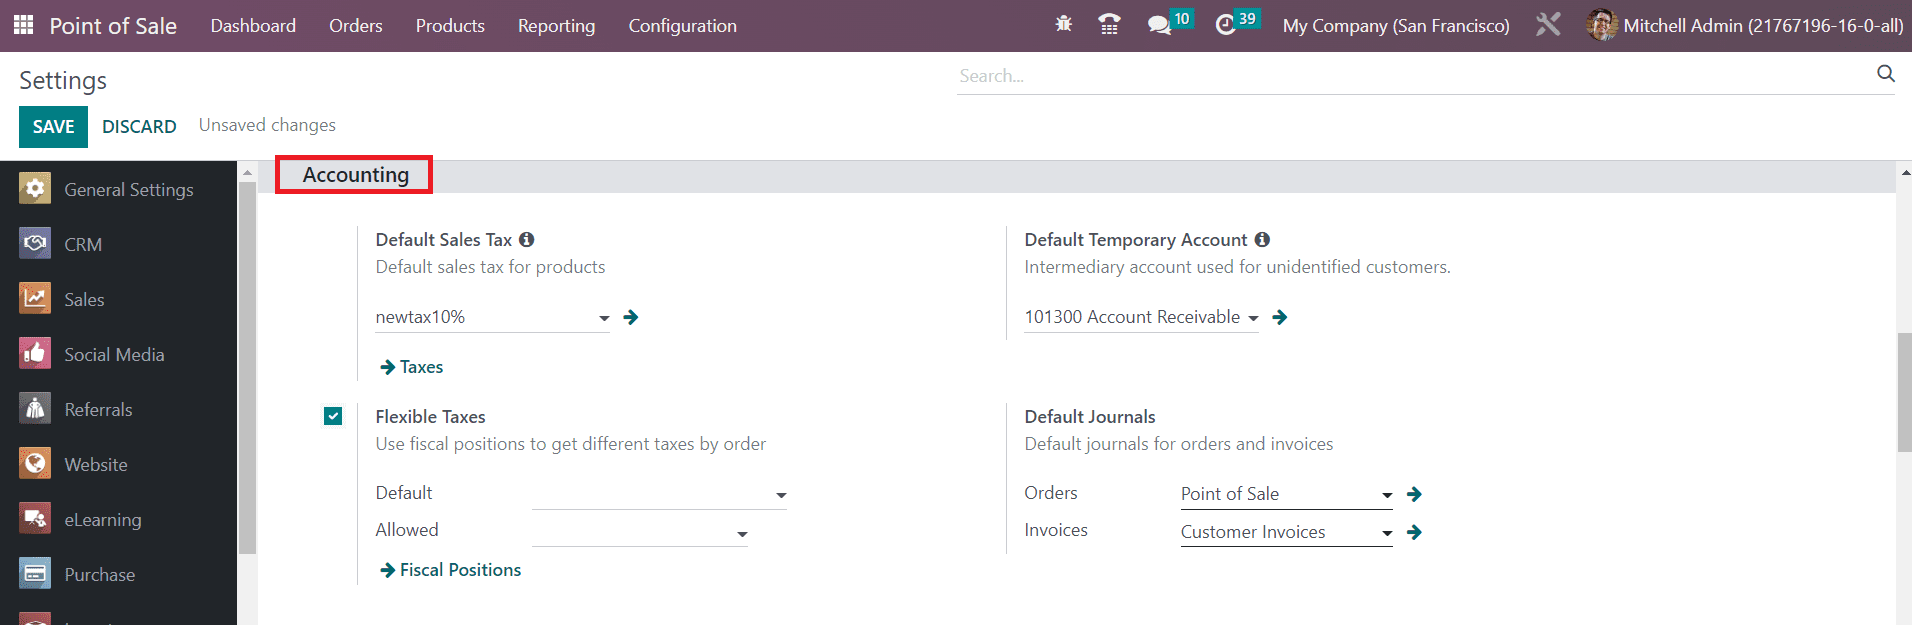Open Mitchell Admin user menu
Viewport: 1912px width, 625px height.
pos(1745,26)
